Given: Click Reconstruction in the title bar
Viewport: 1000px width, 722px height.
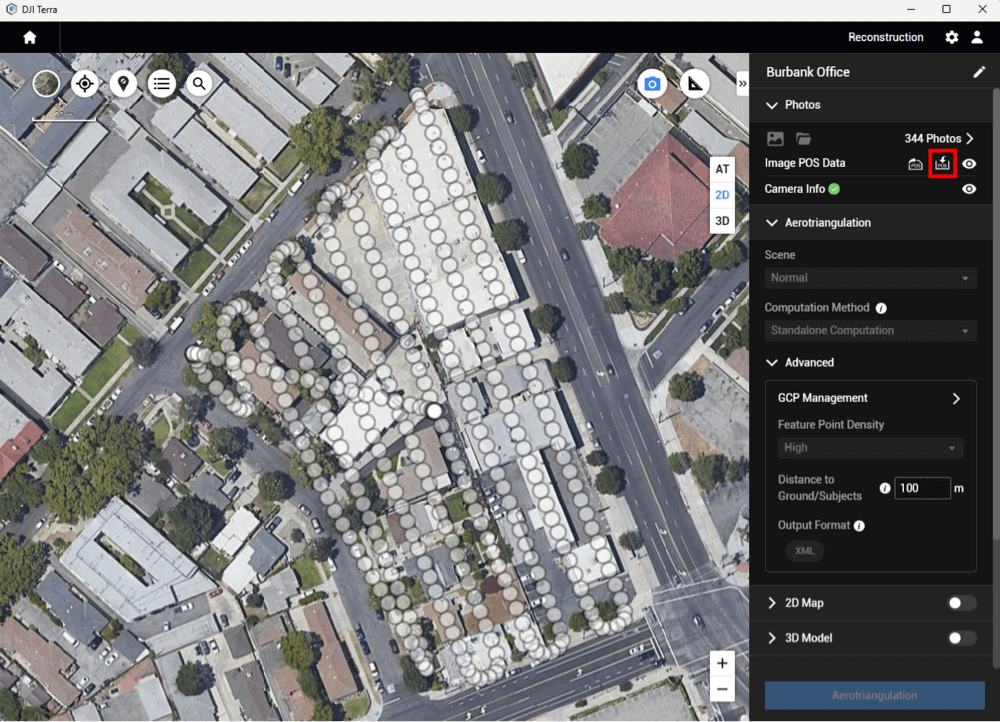Looking at the screenshot, I should tap(885, 37).
